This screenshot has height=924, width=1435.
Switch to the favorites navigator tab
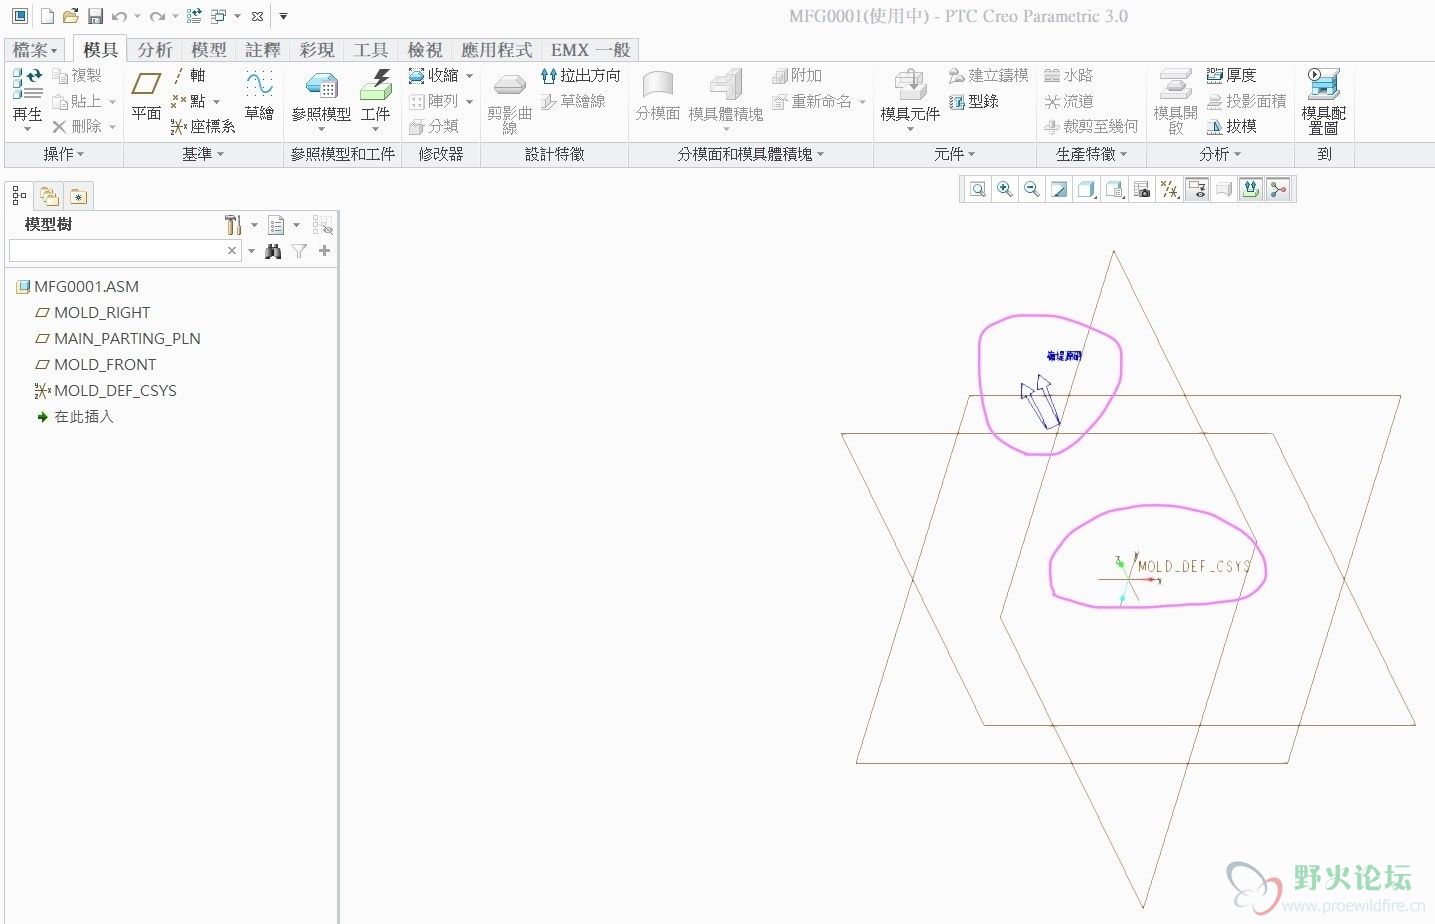click(x=78, y=196)
